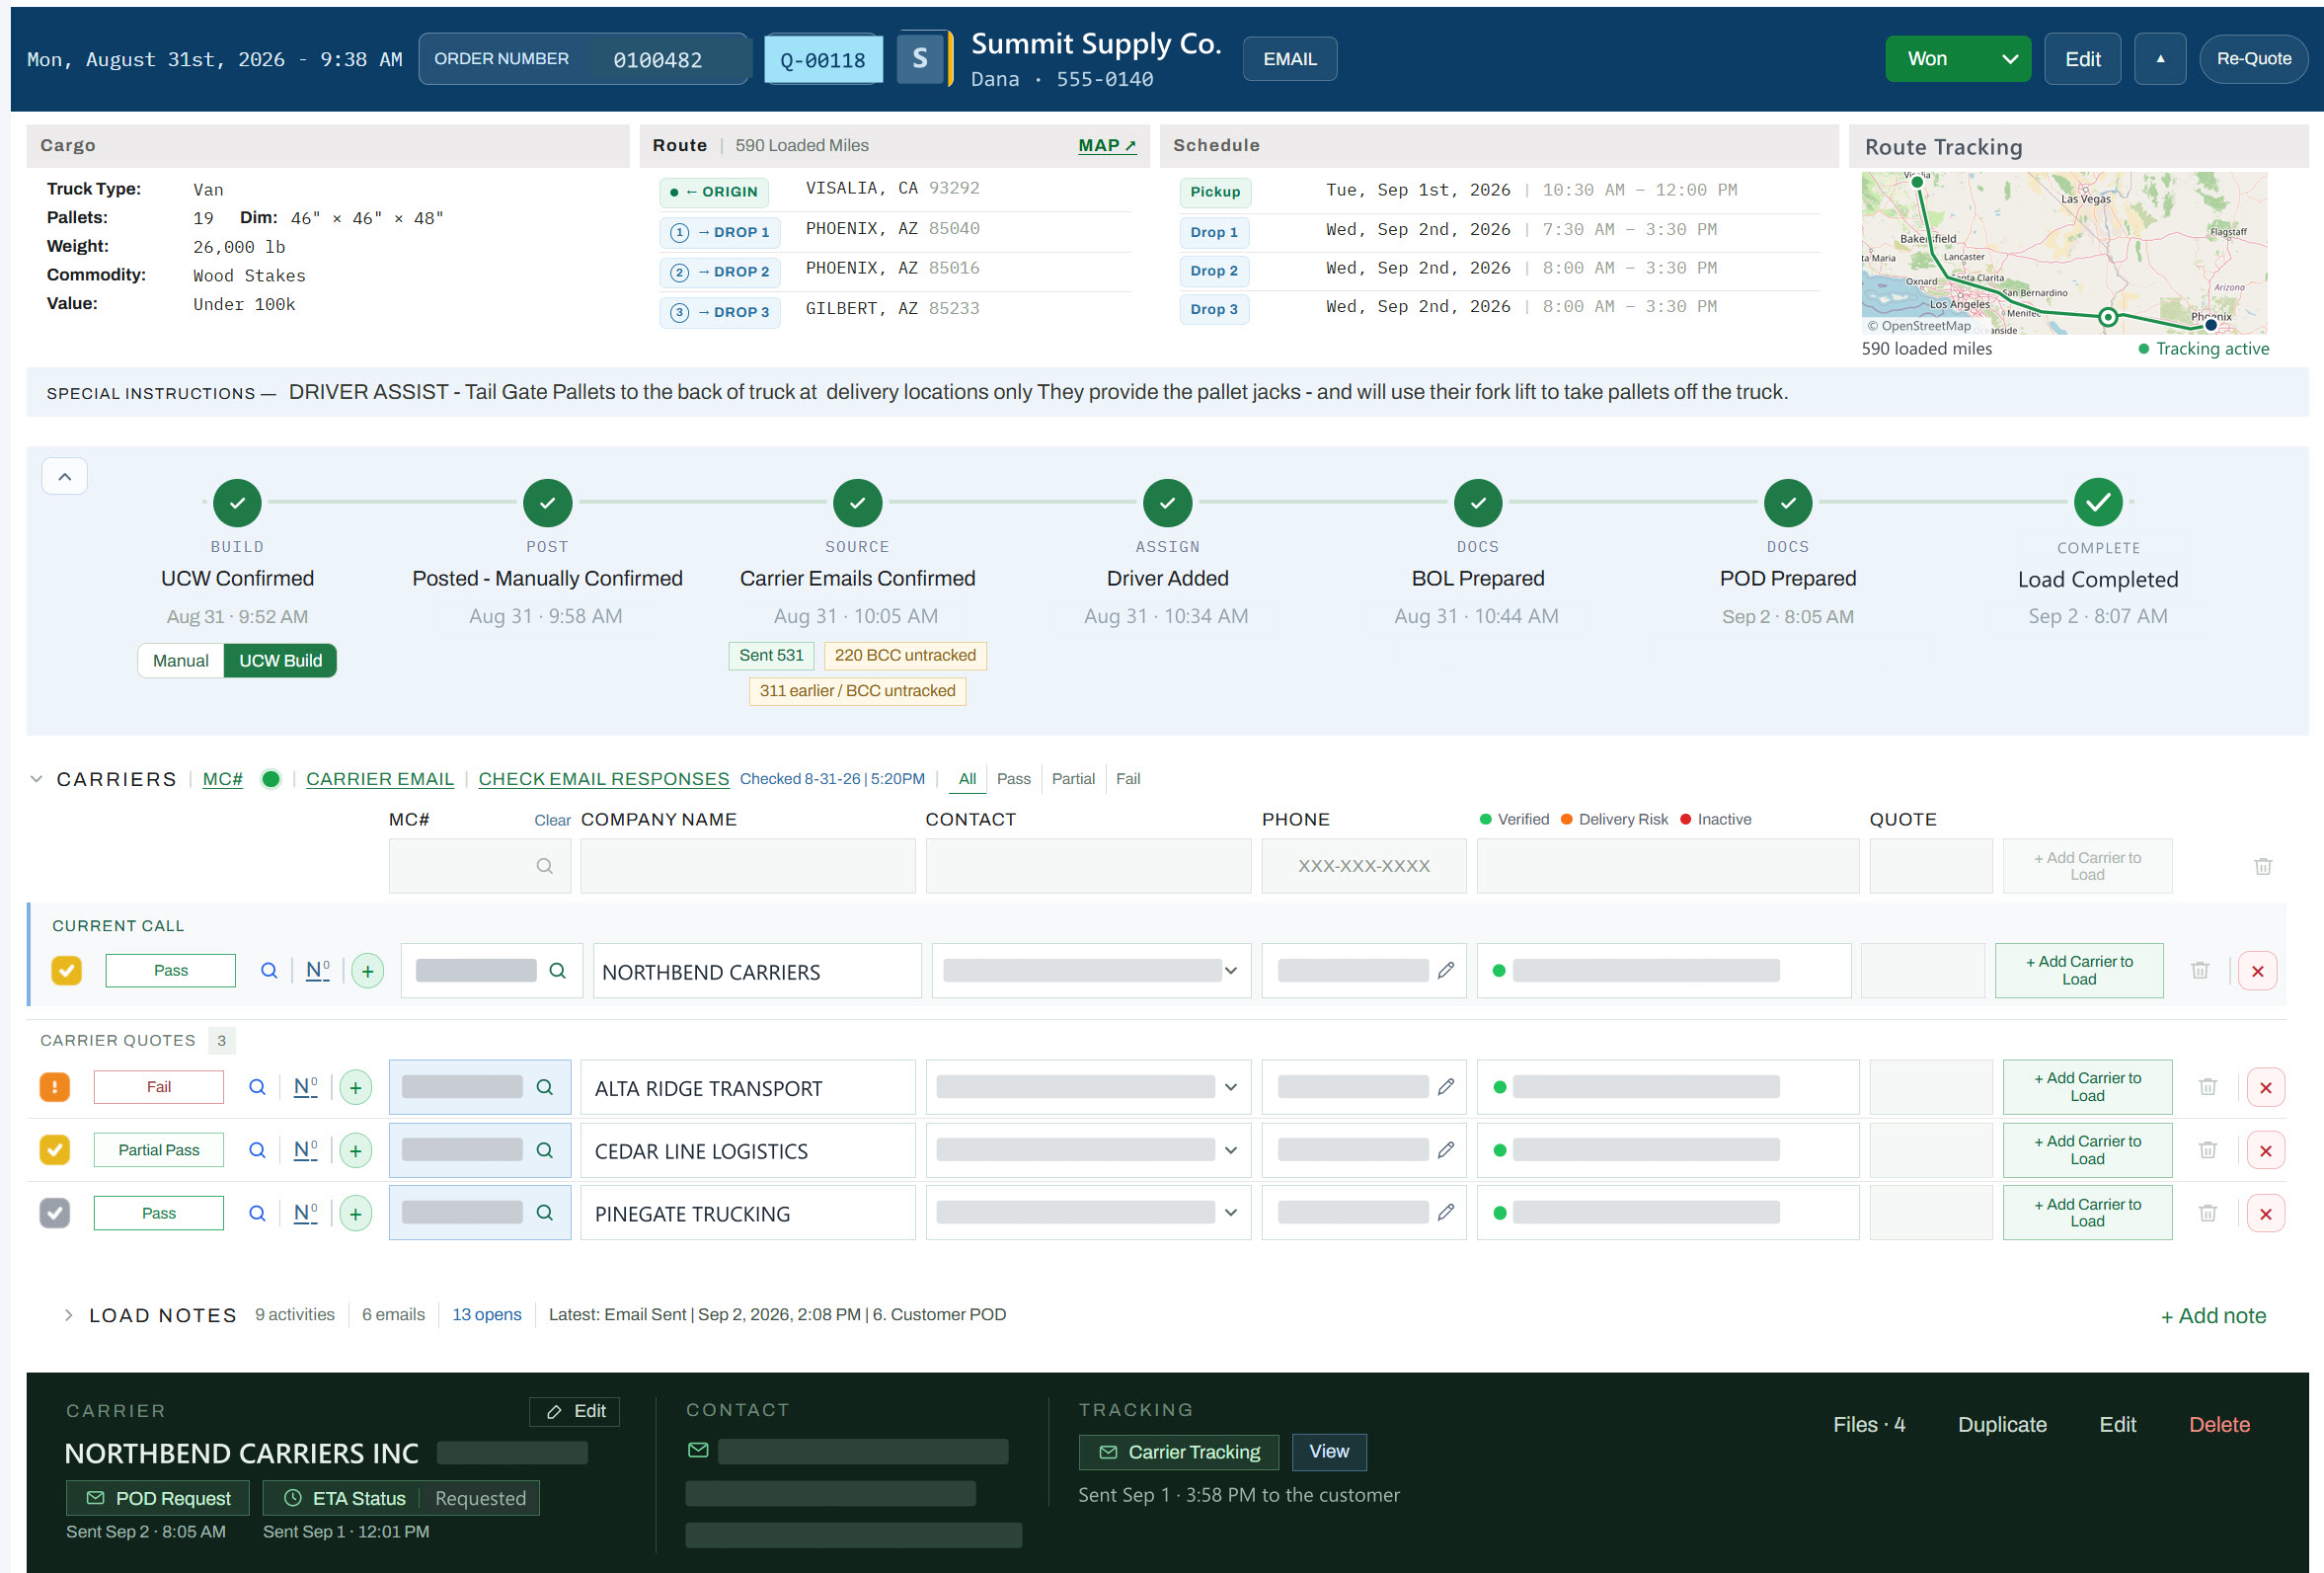Image resolution: width=2324 pixels, height=1573 pixels.
Task: Click the tracking View button
Action: [1329, 1452]
